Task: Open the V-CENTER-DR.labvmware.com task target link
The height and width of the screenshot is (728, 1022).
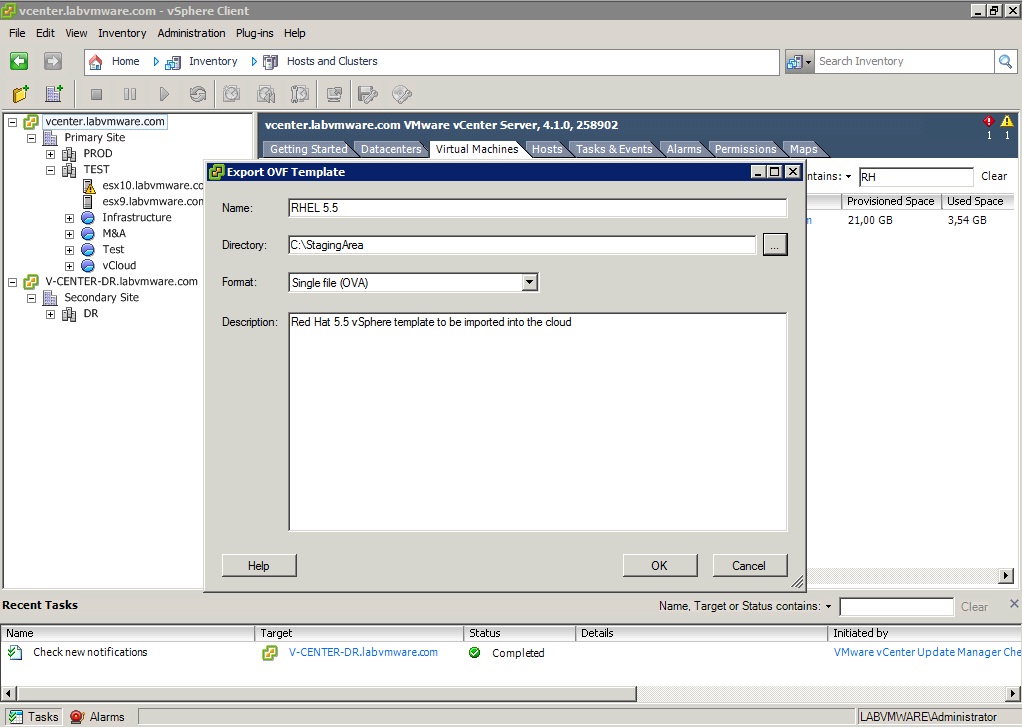Action: point(363,652)
